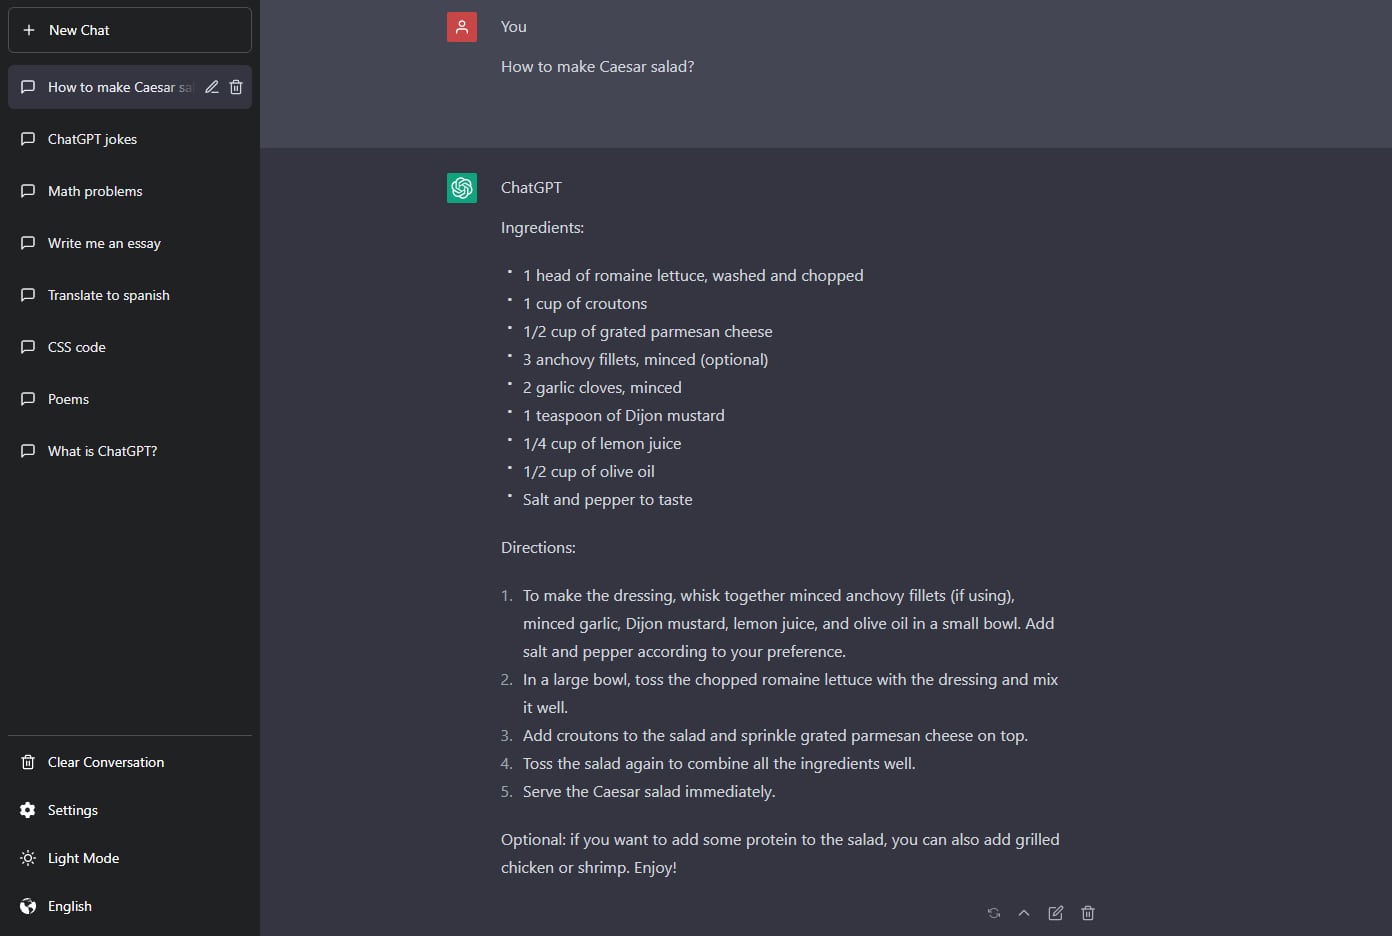The image size is (1392, 936).
Task: Edit ChatGPT's salad recipe response
Action: [x=1055, y=913]
